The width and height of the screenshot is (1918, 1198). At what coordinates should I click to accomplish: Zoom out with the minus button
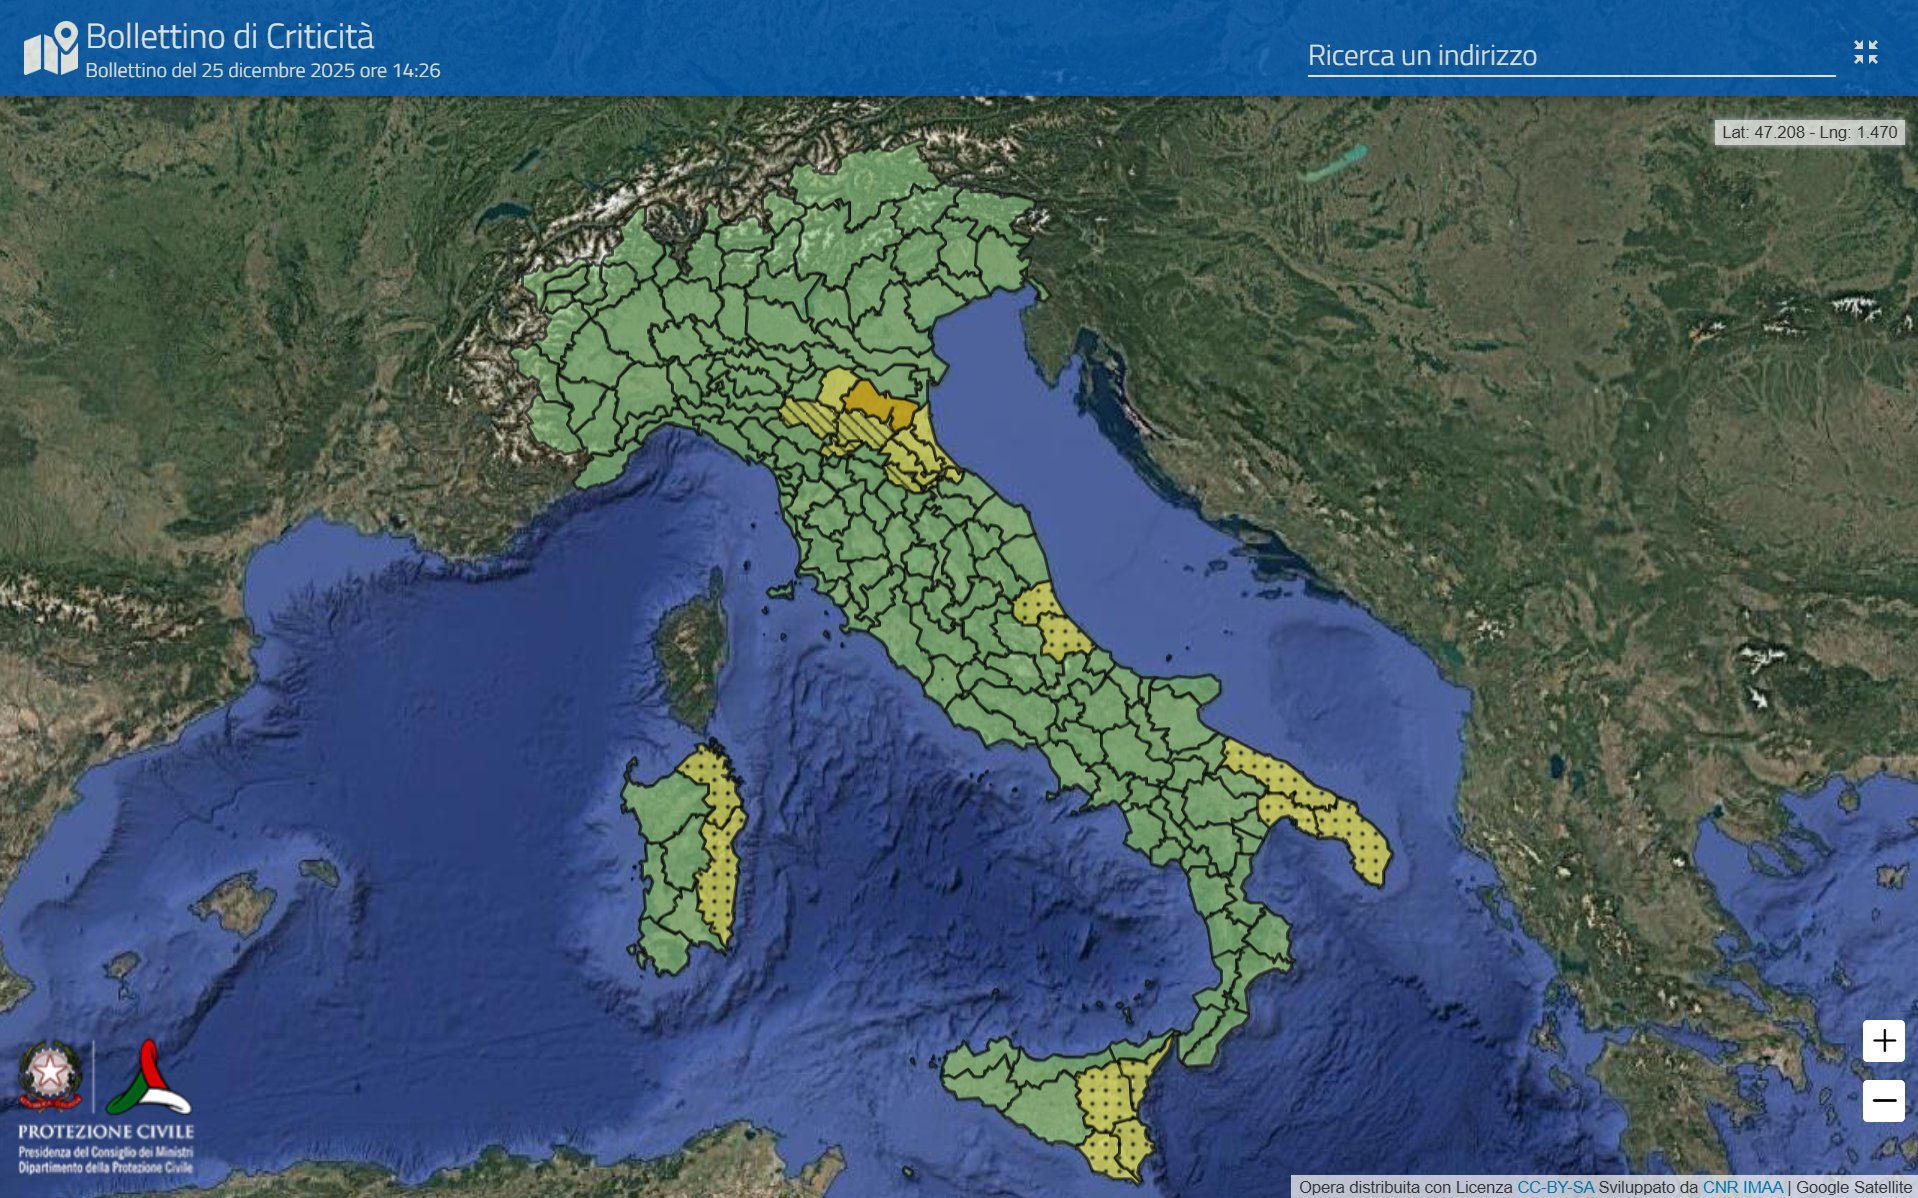(1883, 1101)
